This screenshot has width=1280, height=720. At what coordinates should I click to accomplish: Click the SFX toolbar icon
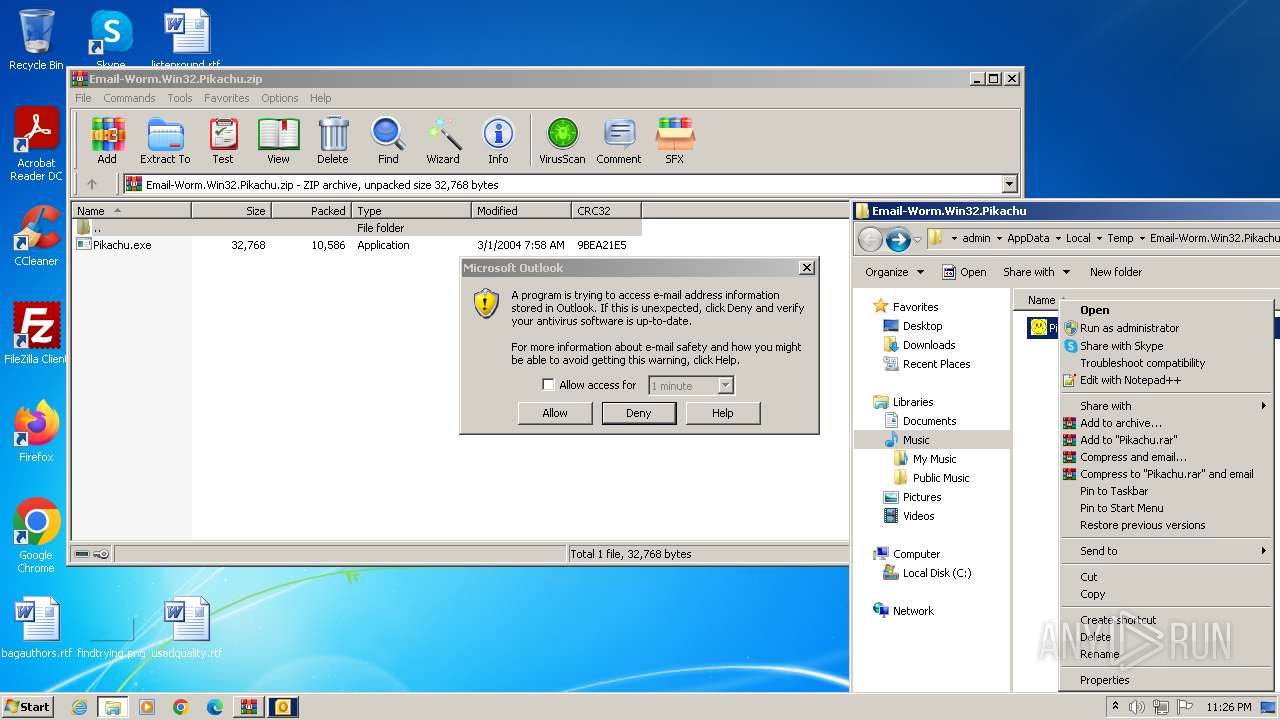click(675, 141)
